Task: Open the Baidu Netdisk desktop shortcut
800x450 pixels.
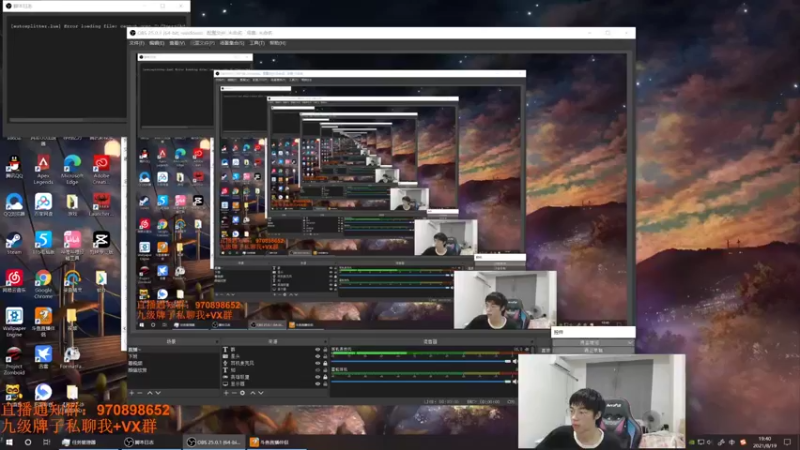Action: (43, 205)
